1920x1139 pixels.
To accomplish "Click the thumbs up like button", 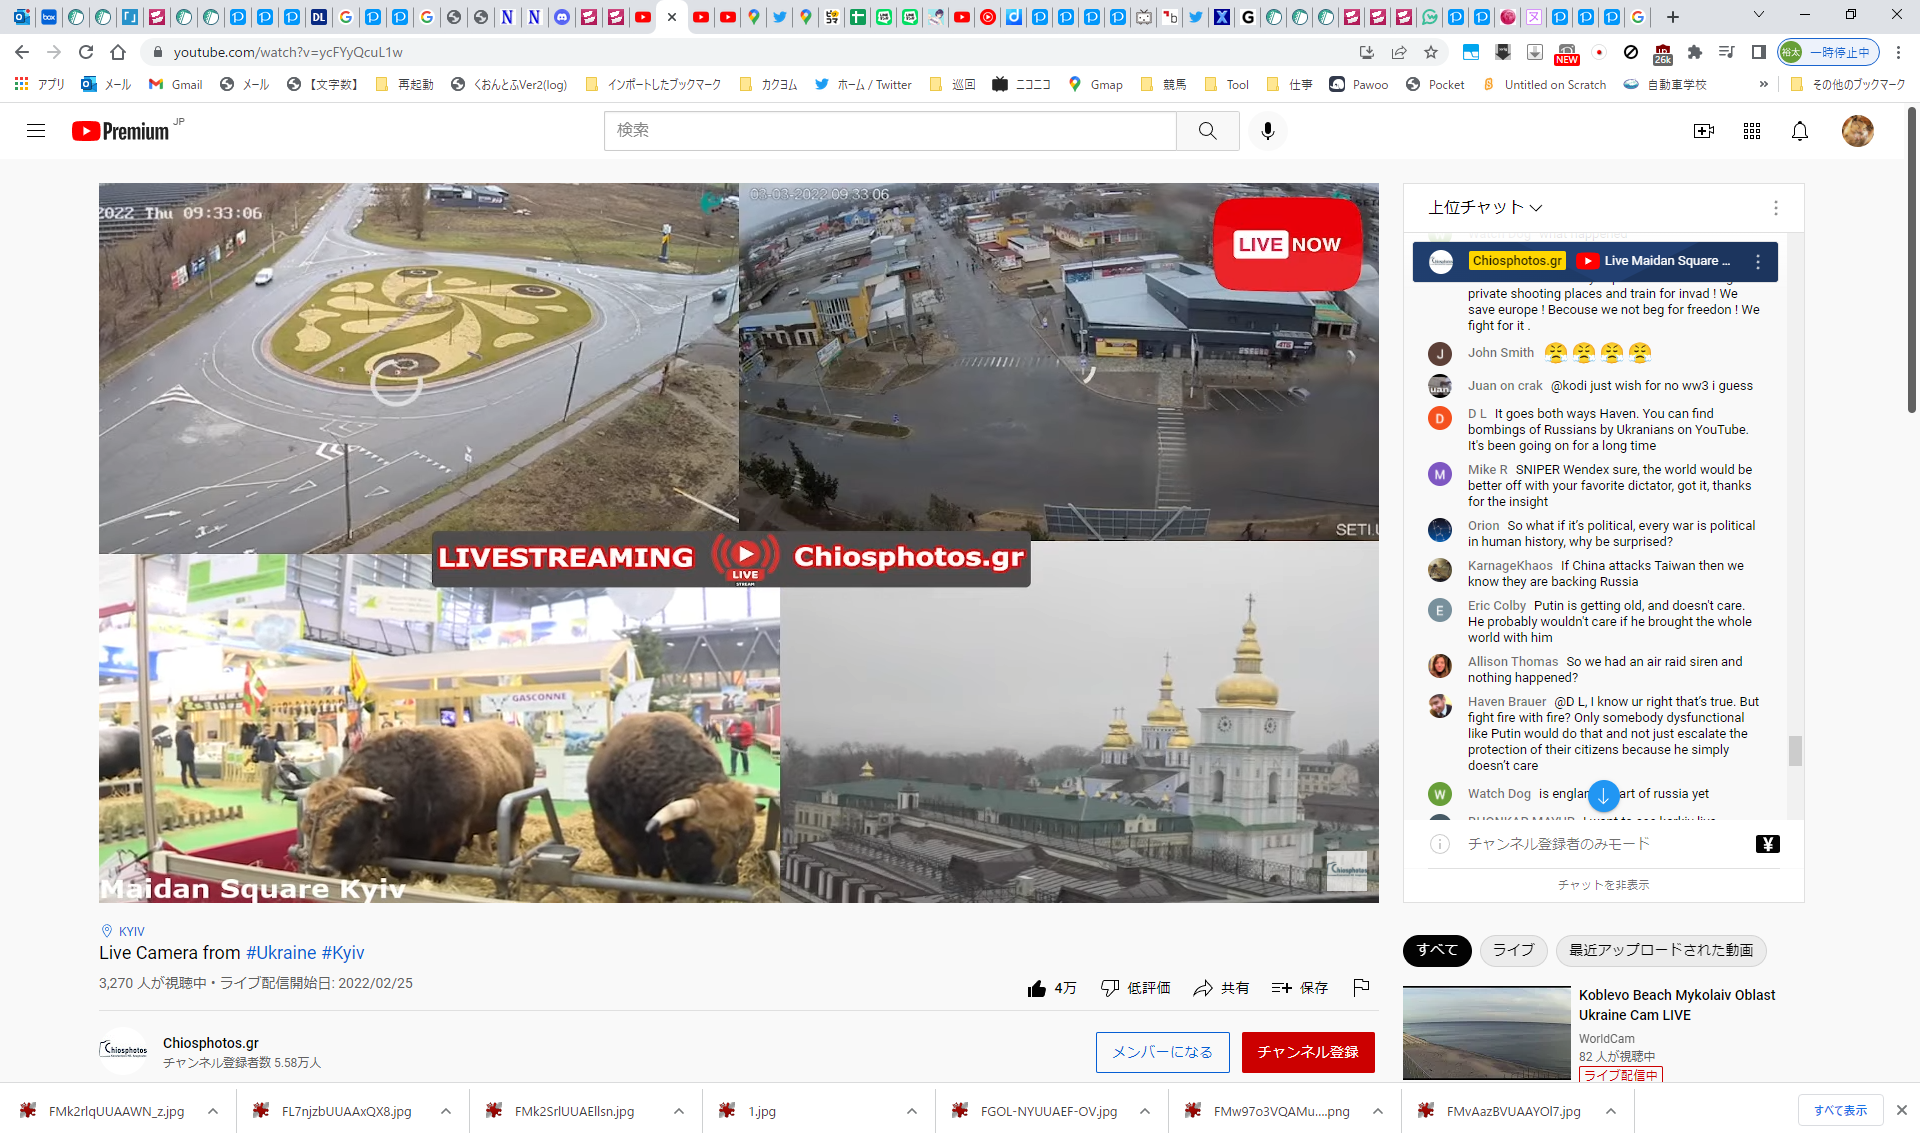I will pos(1037,988).
